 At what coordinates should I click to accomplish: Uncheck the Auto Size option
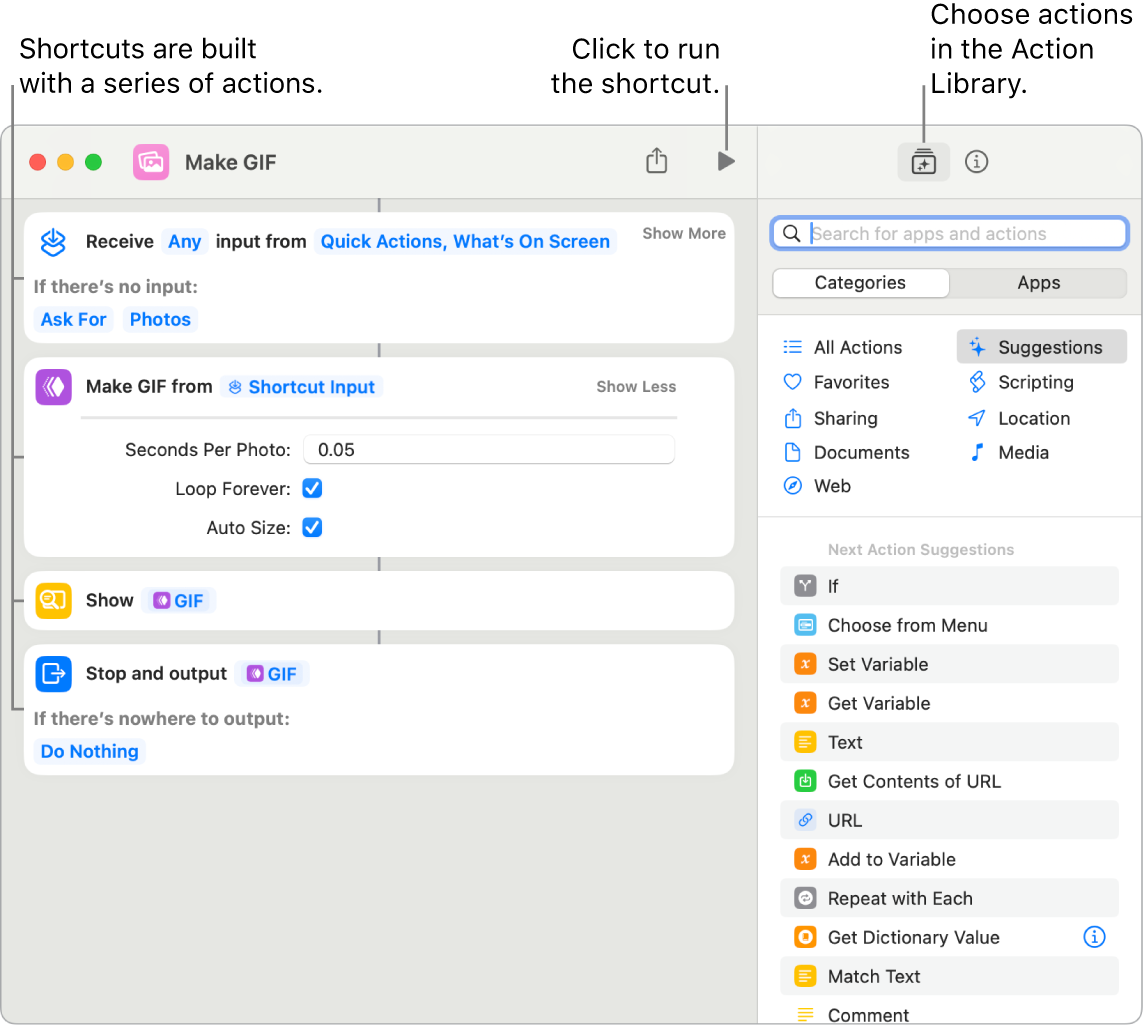pos(311,527)
